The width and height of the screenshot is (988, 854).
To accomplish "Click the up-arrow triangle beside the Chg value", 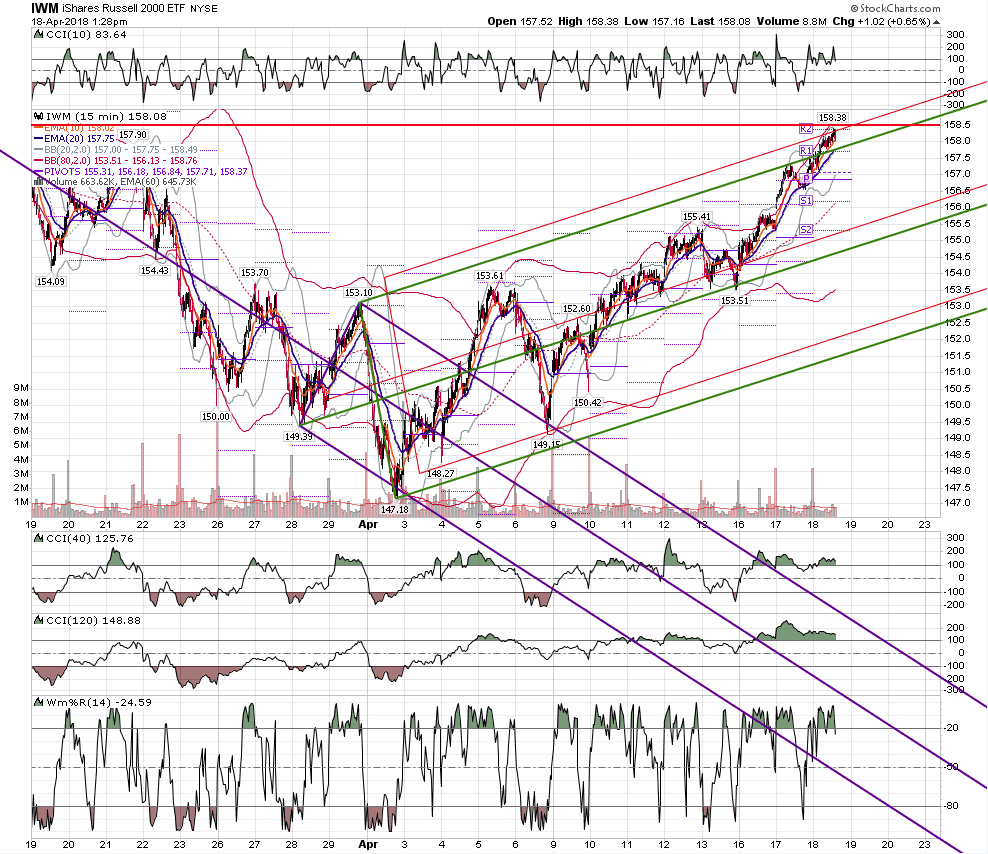I will tap(936, 21).
